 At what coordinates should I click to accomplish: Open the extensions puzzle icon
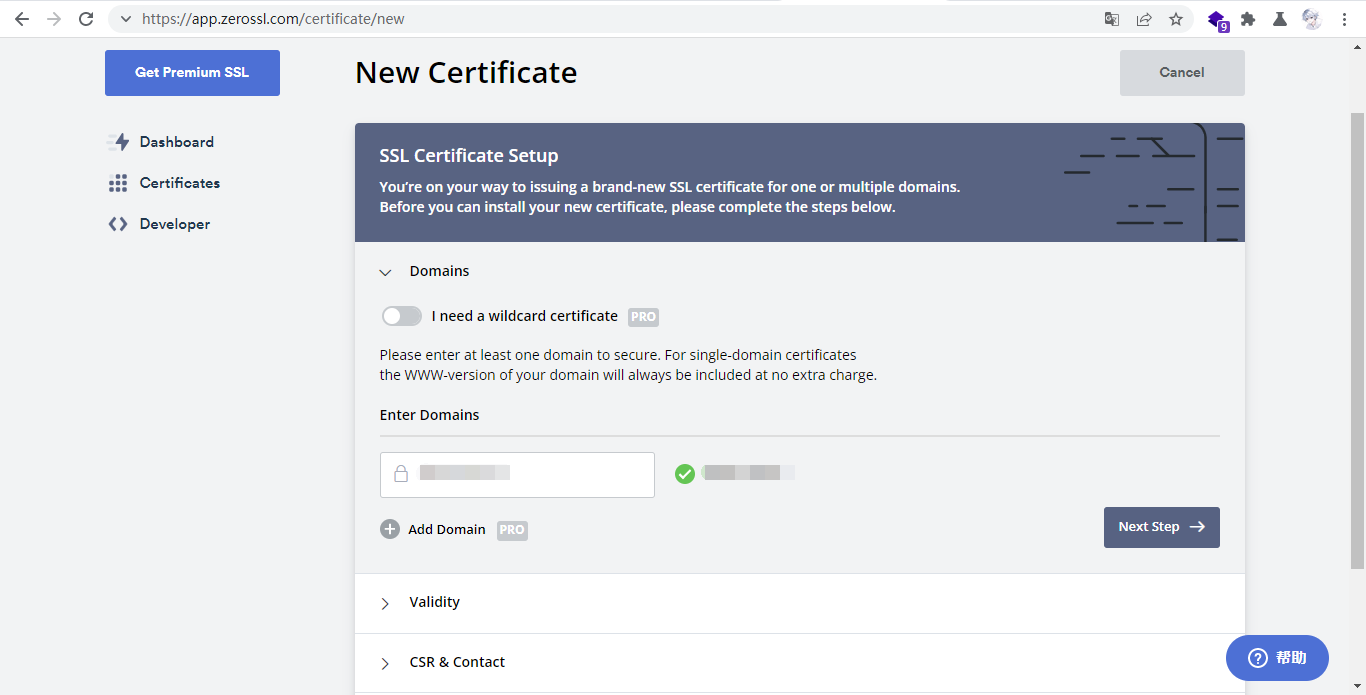pyautogui.click(x=1248, y=19)
